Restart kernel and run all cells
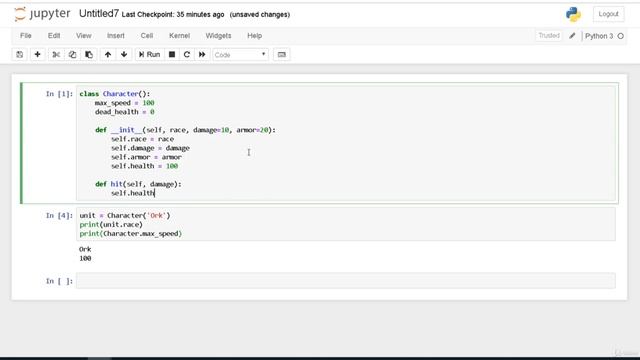640x360 pixels. [x=202, y=54]
